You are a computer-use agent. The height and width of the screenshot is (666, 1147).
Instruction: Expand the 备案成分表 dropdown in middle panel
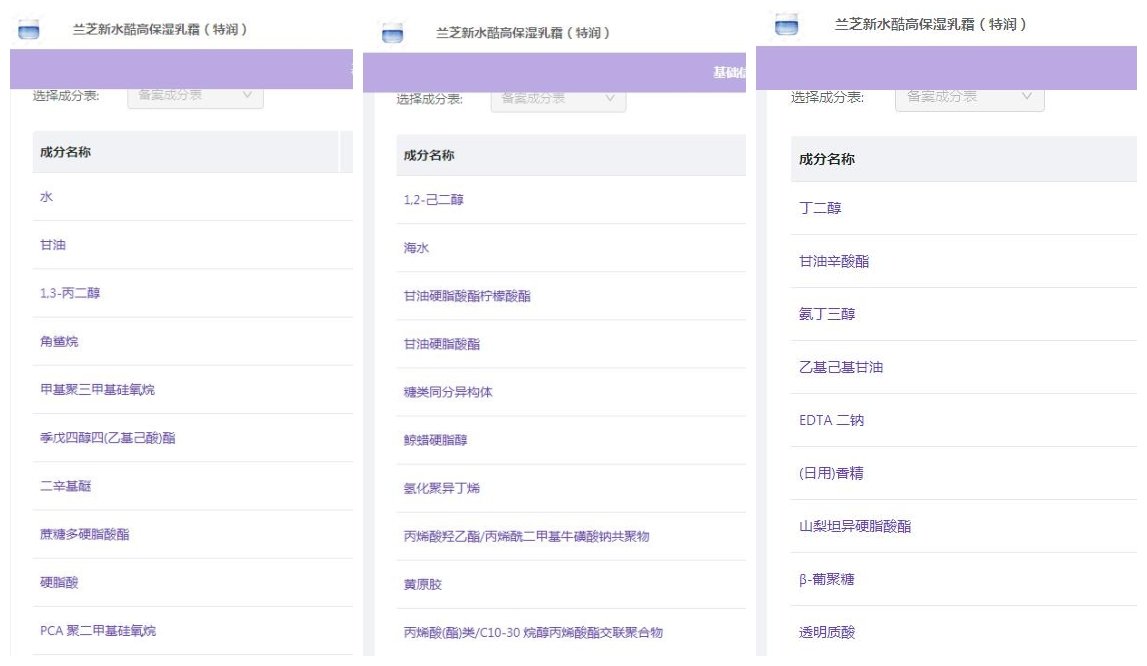pos(558,98)
